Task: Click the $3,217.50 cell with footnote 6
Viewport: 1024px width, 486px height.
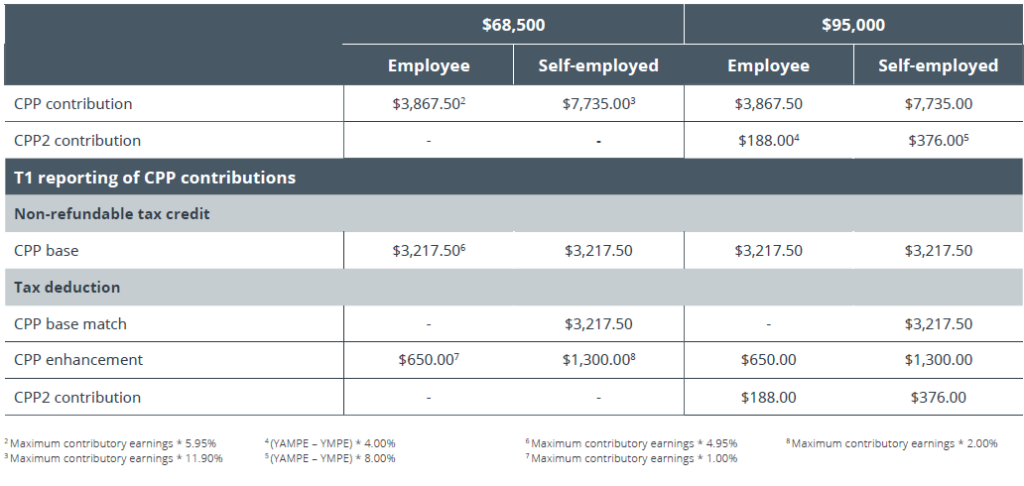Action: 428,251
